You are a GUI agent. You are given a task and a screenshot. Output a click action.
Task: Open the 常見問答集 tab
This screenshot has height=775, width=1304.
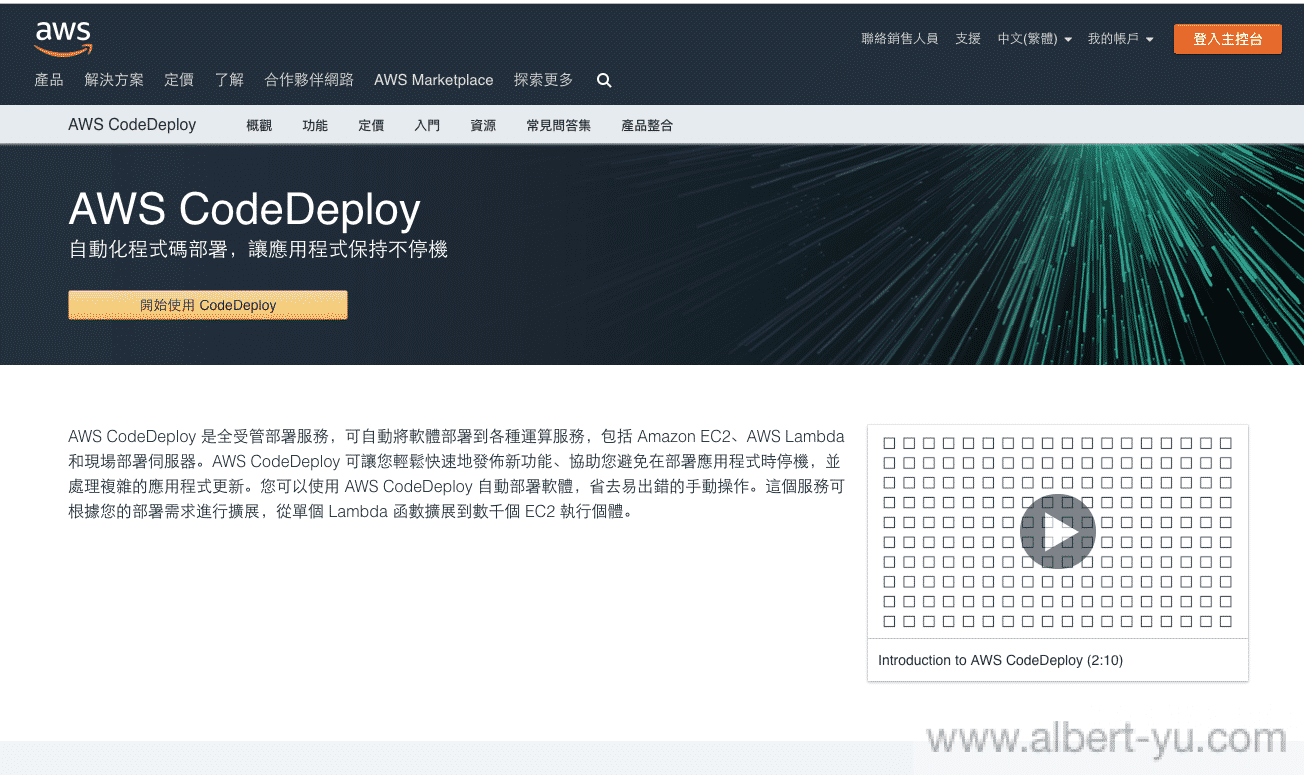coord(559,126)
